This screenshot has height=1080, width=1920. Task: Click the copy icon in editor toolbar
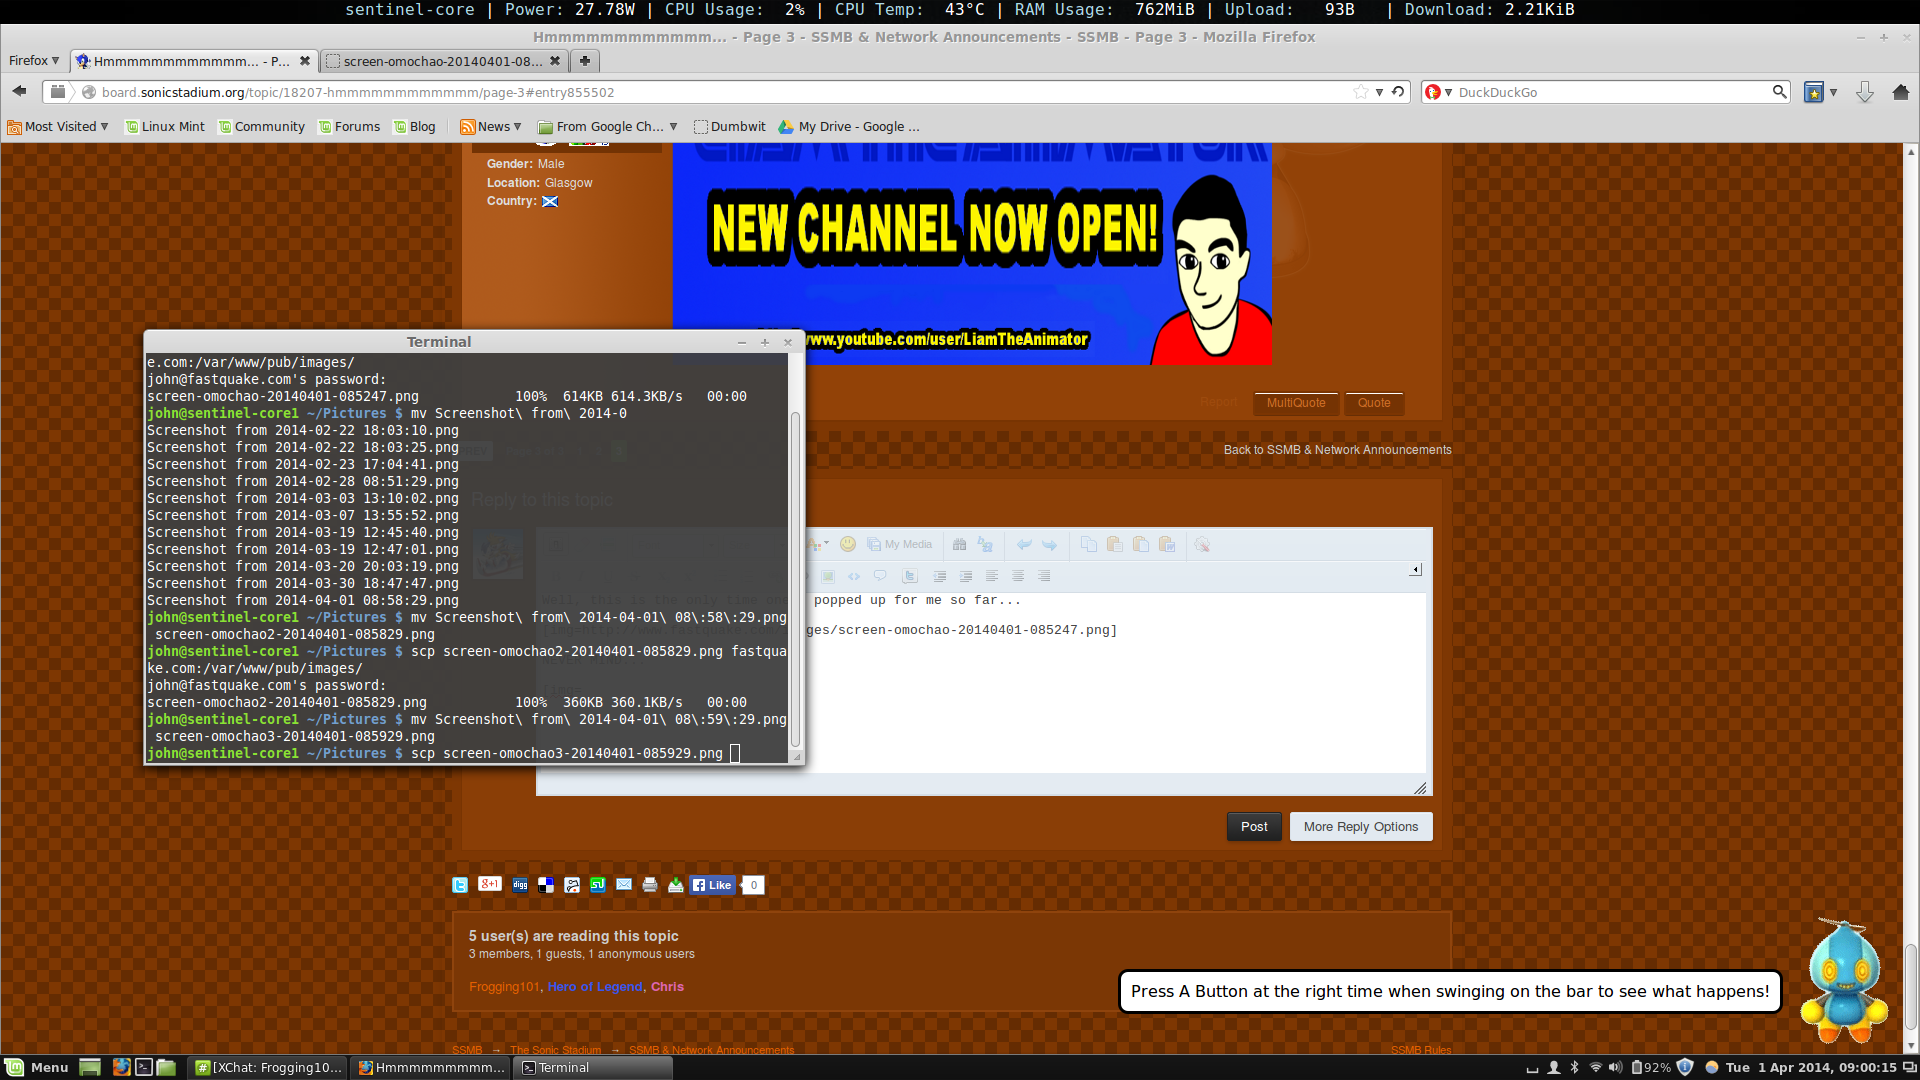(x=1089, y=545)
